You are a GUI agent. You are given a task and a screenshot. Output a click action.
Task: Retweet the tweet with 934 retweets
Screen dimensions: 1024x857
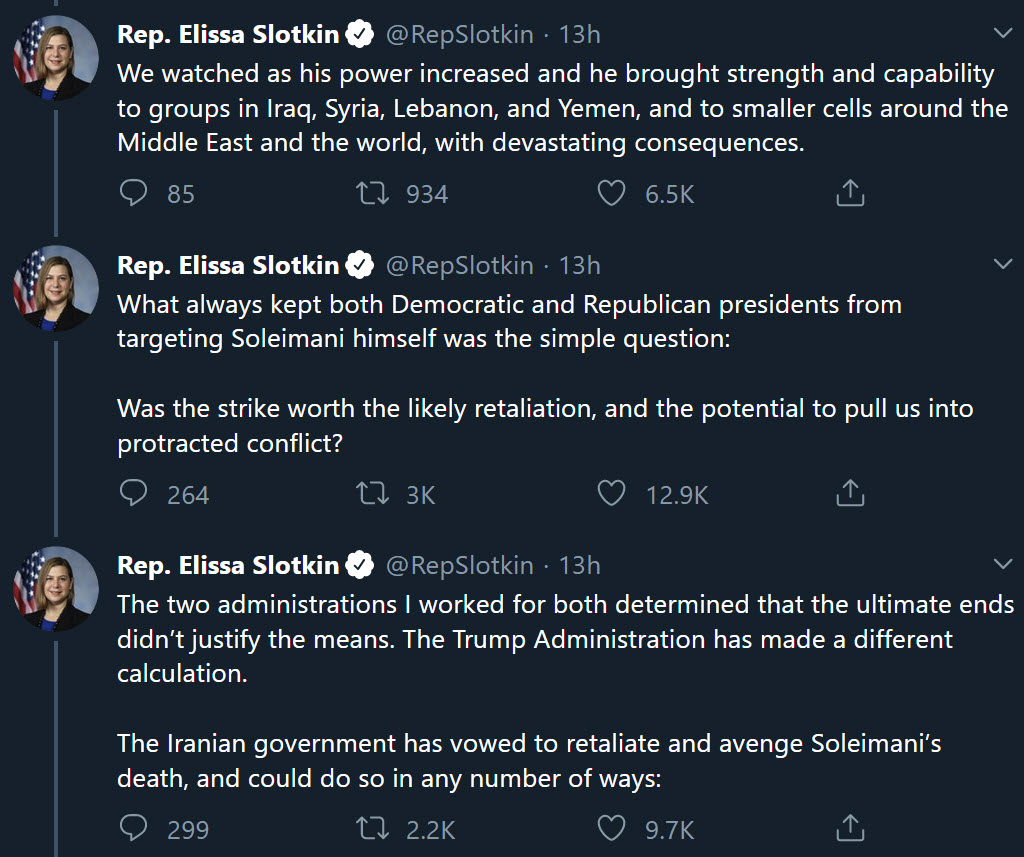[x=372, y=193]
